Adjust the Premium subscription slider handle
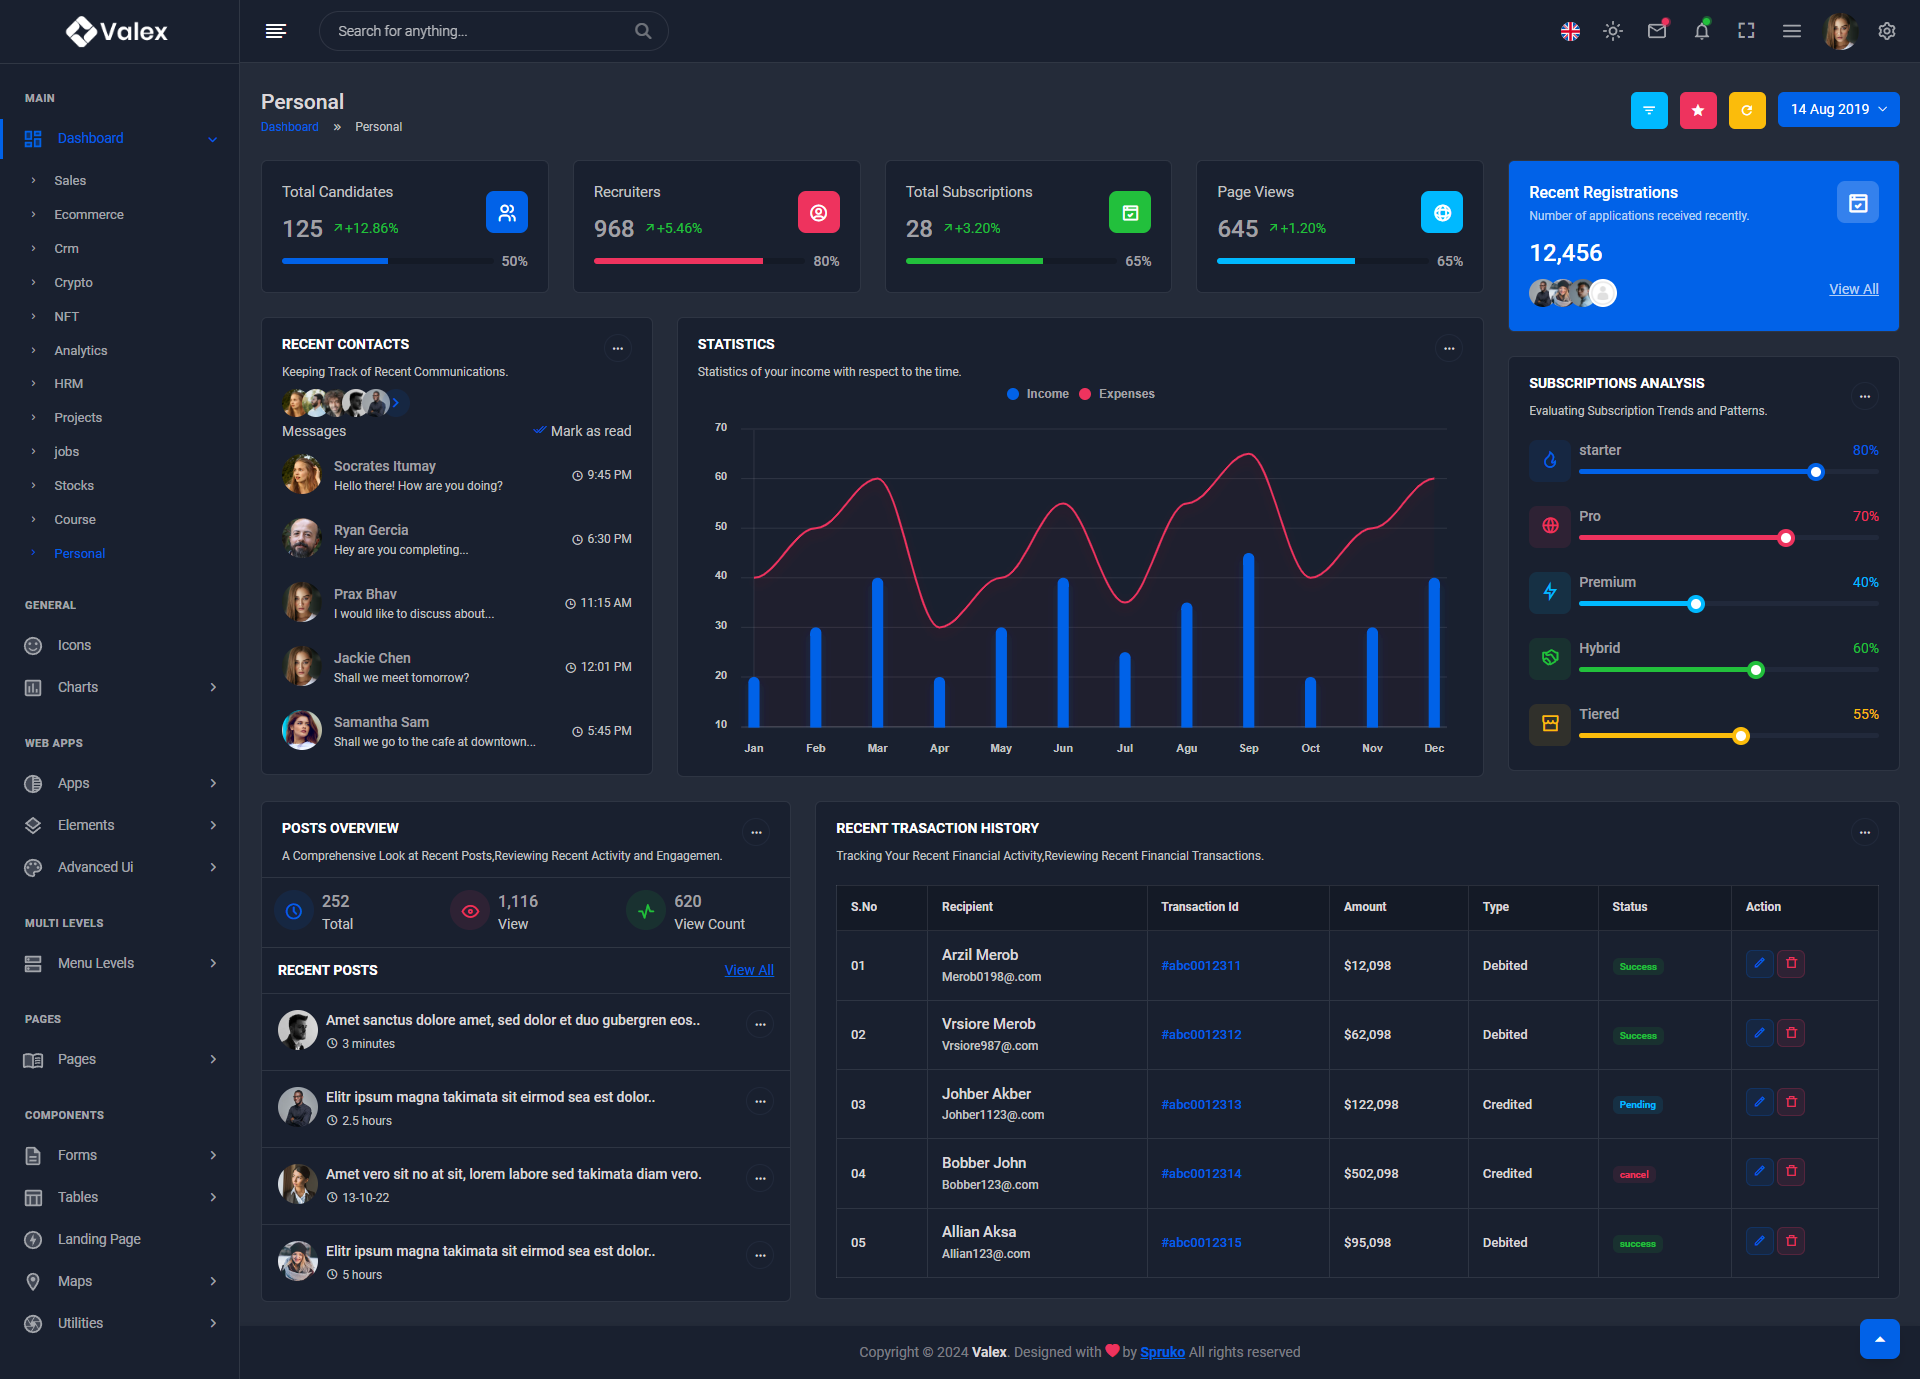The width and height of the screenshot is (1920, 1379). (1696, 604)
